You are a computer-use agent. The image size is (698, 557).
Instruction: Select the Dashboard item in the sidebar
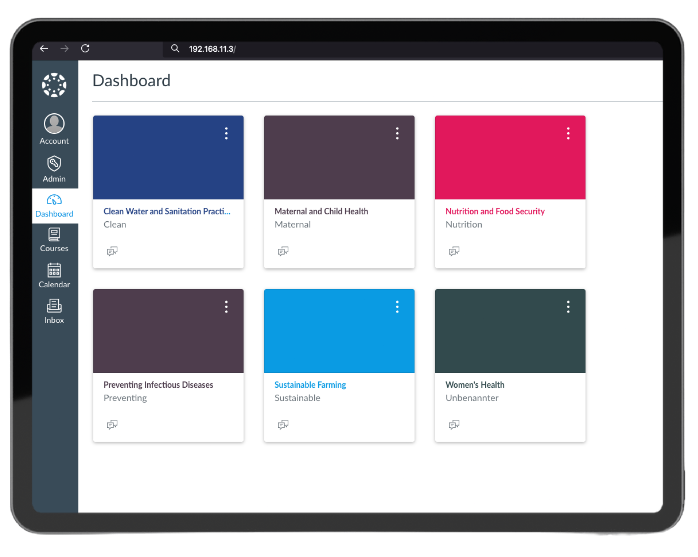54,205
